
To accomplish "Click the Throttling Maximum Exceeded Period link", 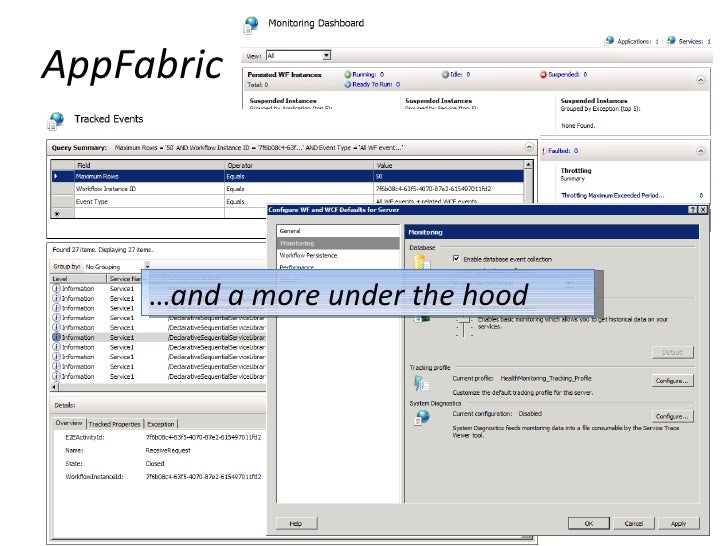I will [x=612, y=195].
